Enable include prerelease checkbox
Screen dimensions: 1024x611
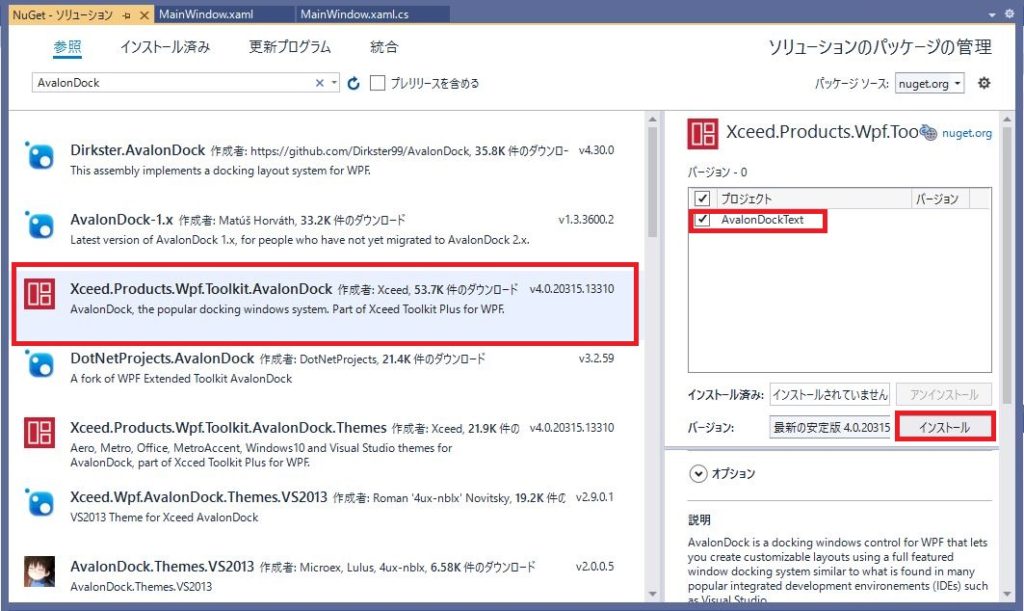tap(377, 83)
